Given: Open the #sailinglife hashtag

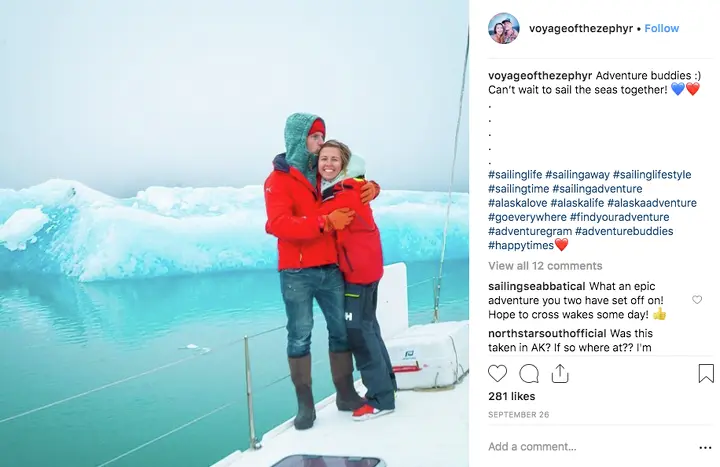Looking at the screenshot, I should 515,174.
